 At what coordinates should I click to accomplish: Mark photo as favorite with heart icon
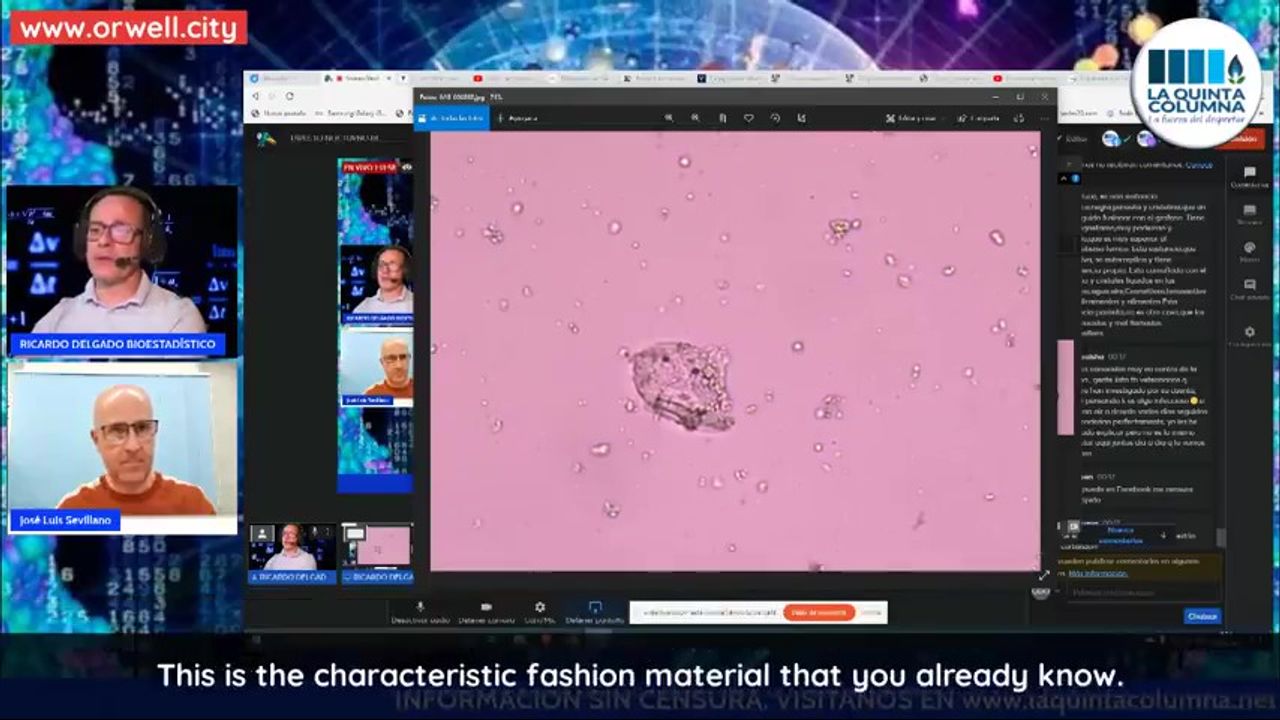[748, 118]
